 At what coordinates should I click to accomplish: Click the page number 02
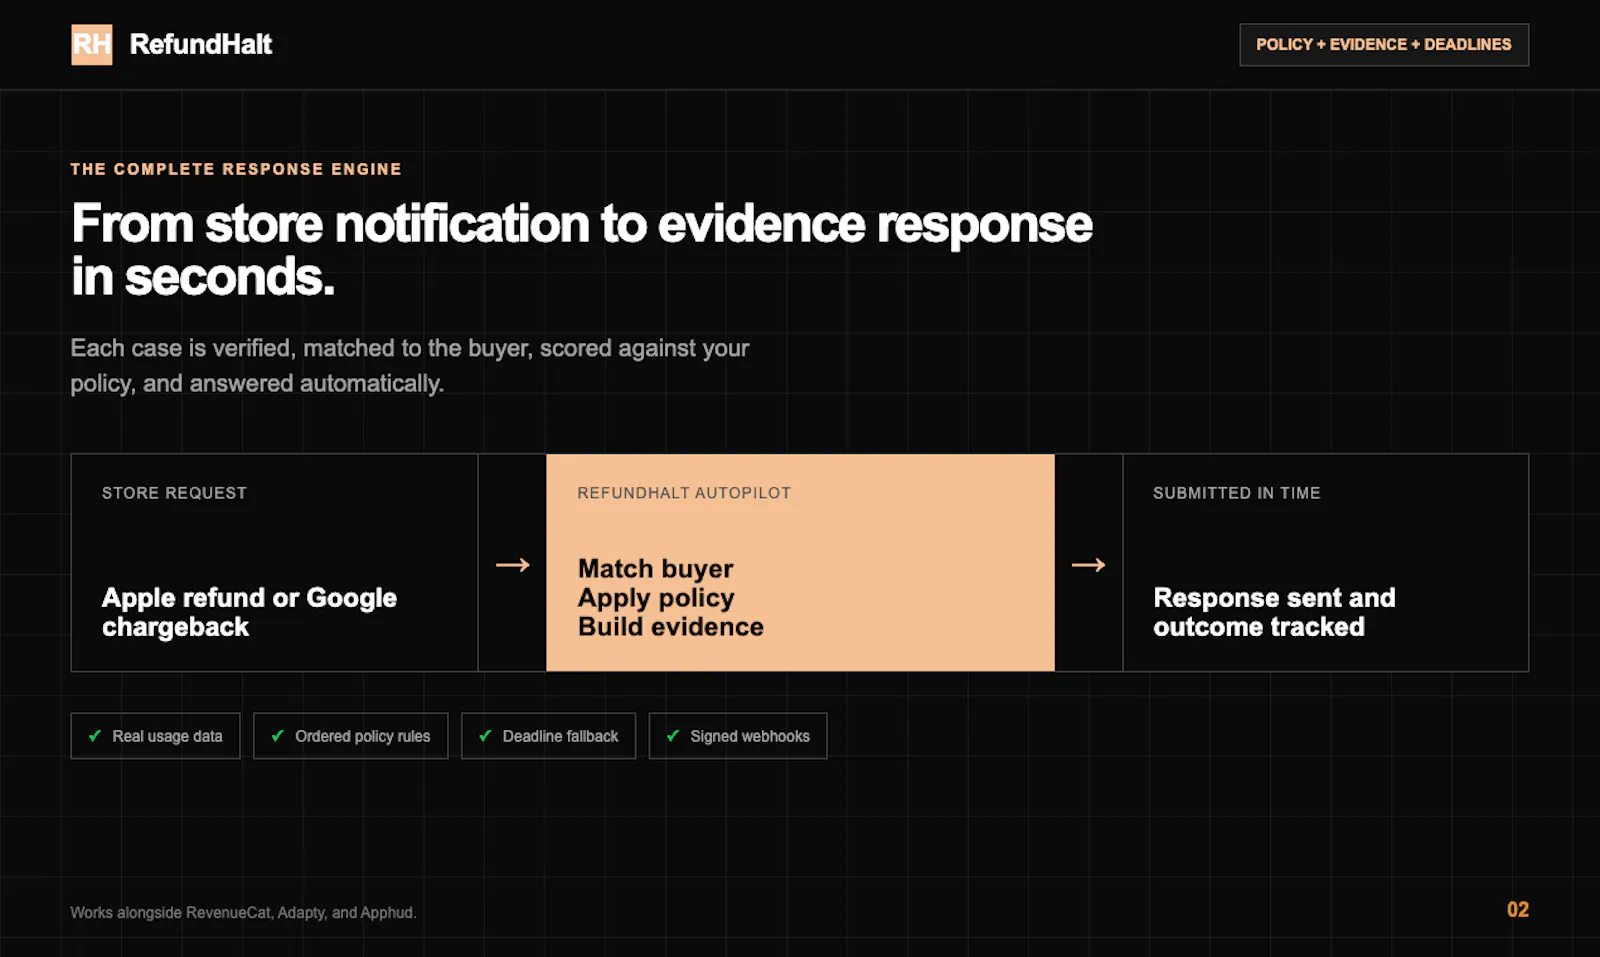click(x=1518, y=910)
